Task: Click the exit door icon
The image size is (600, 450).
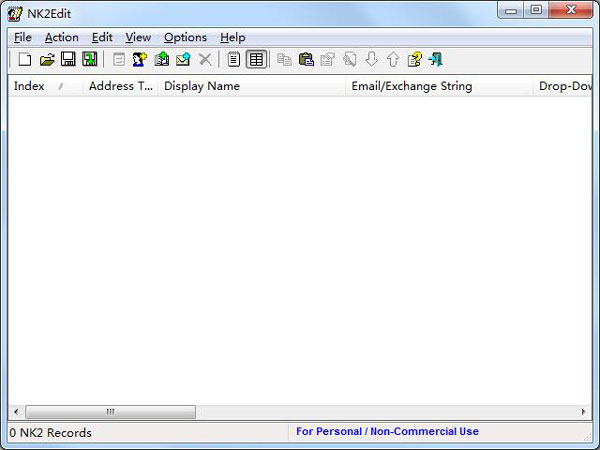Action: pyautogui.click(x=436, y=60)
